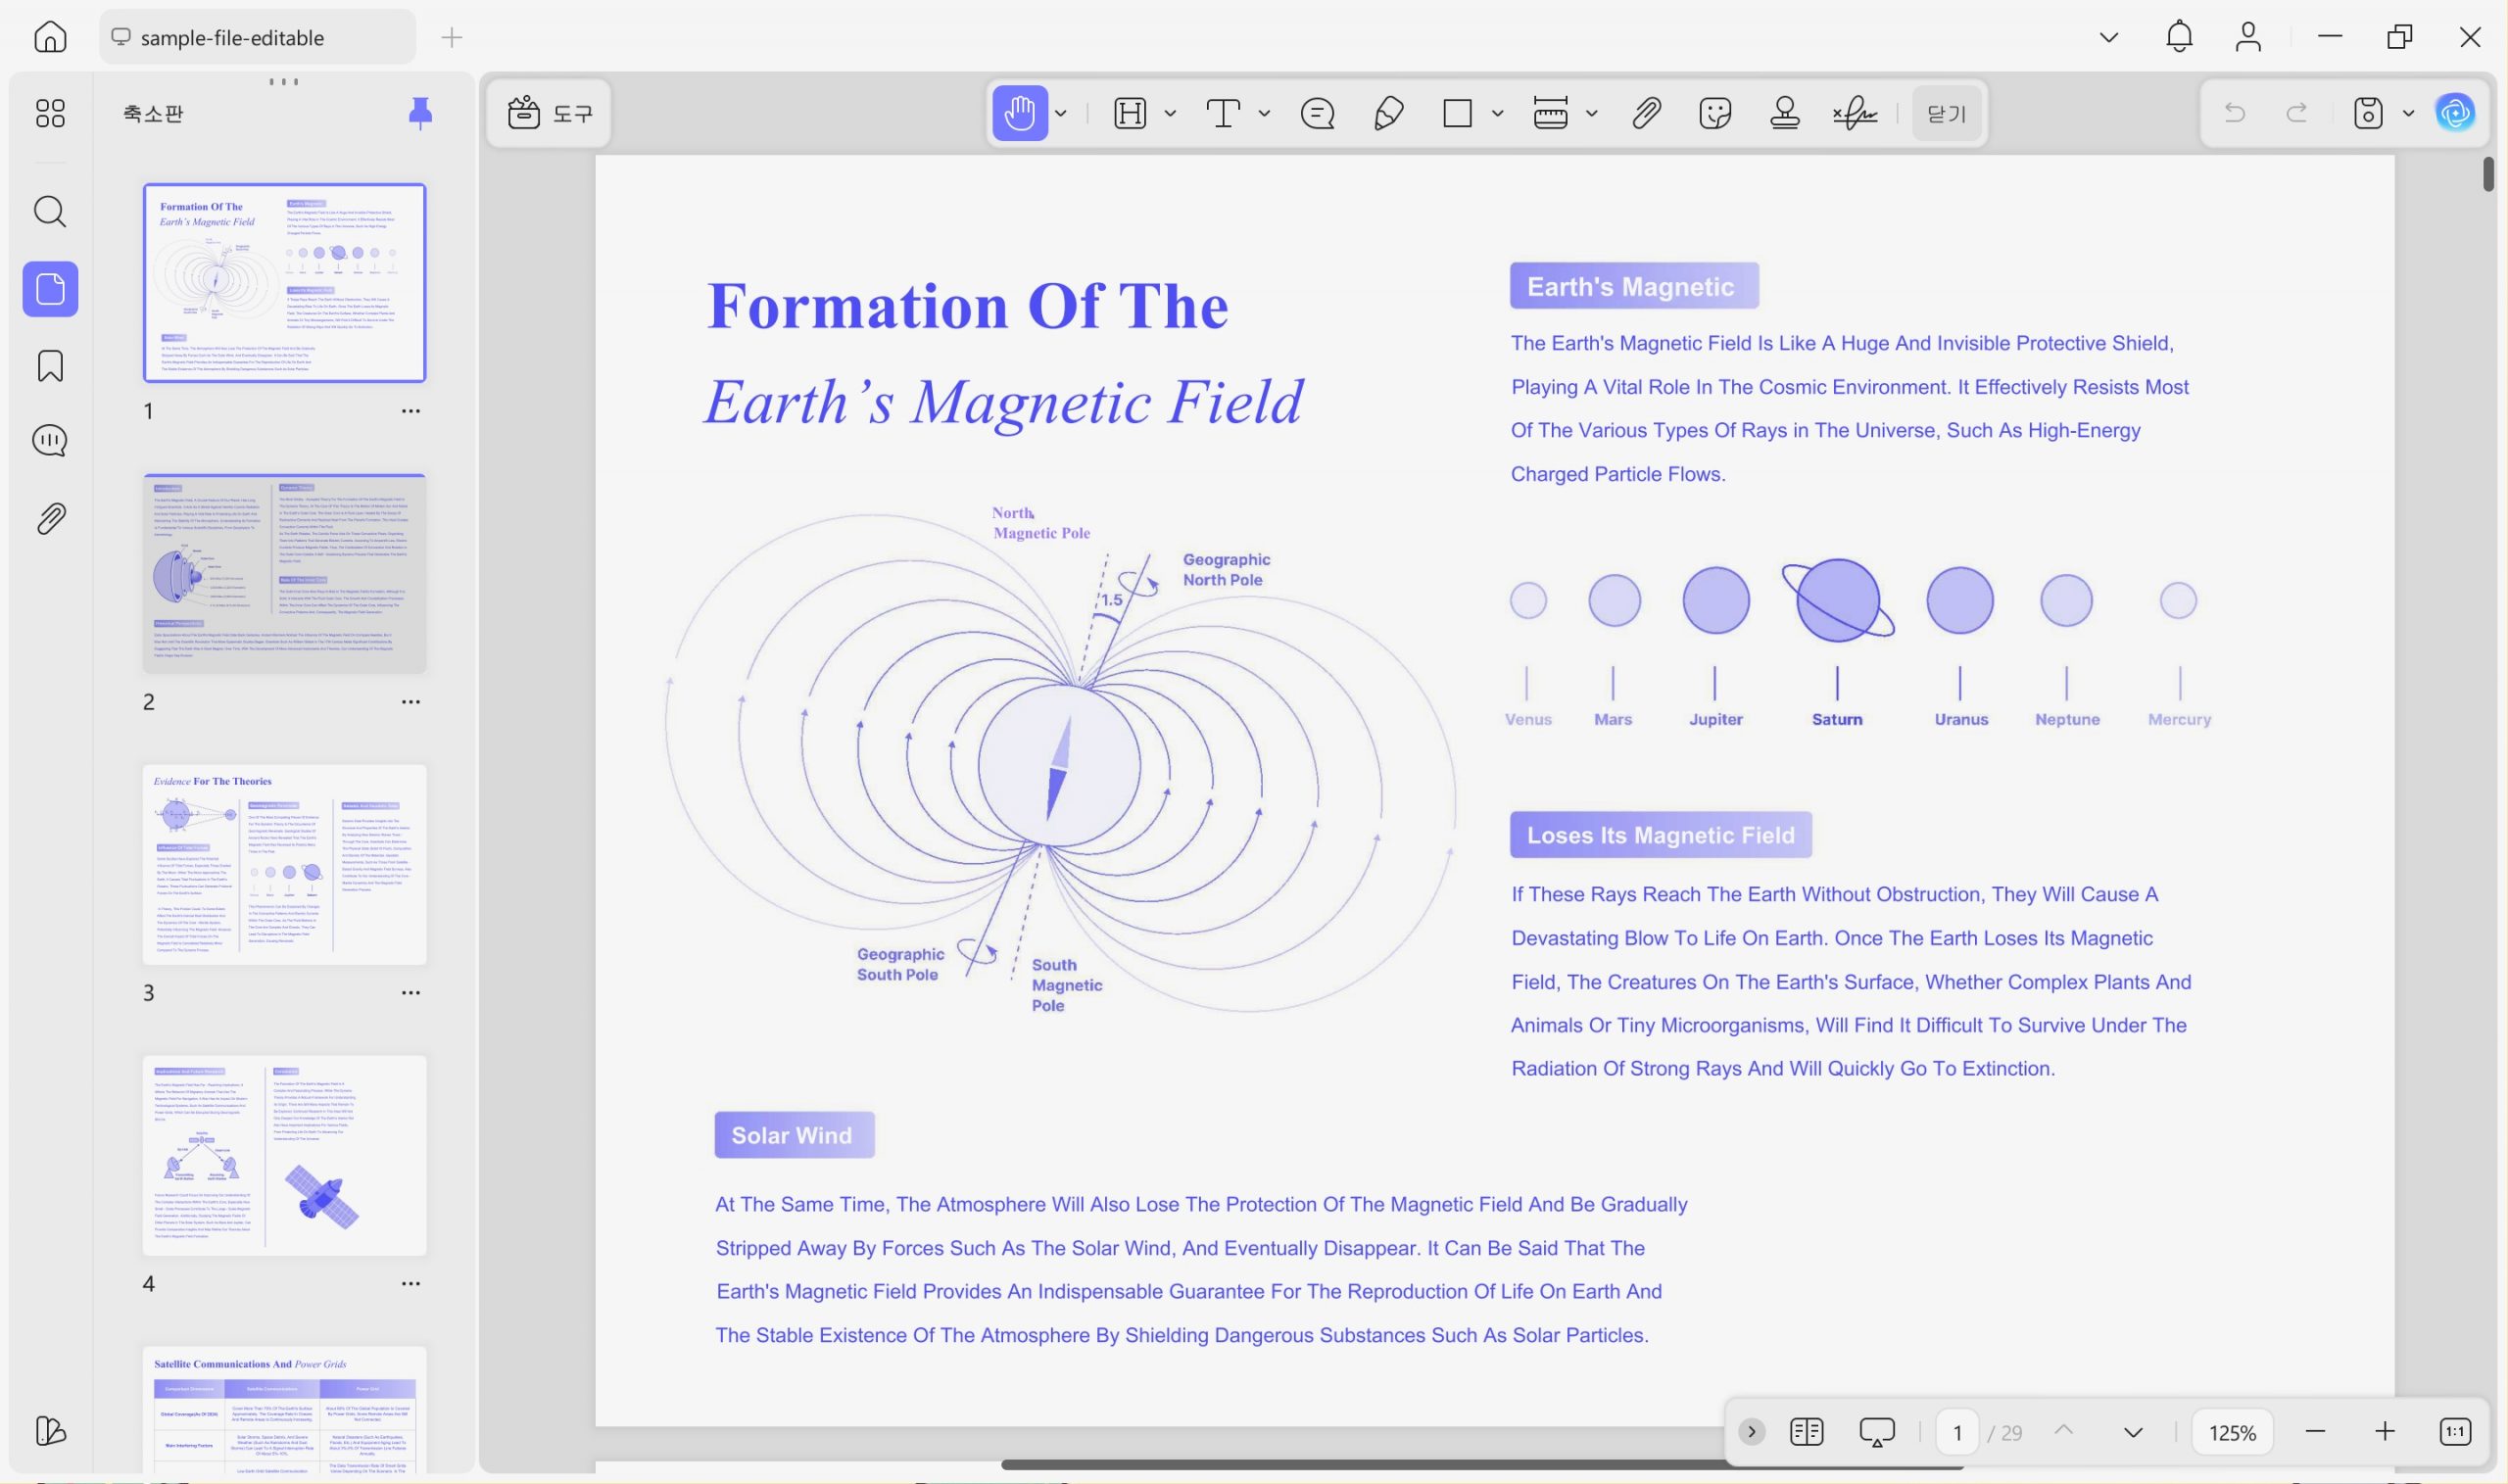2508x1484 pixels.
Task: Toggle the thumbnail panel pin
Action: click(420, 113)
